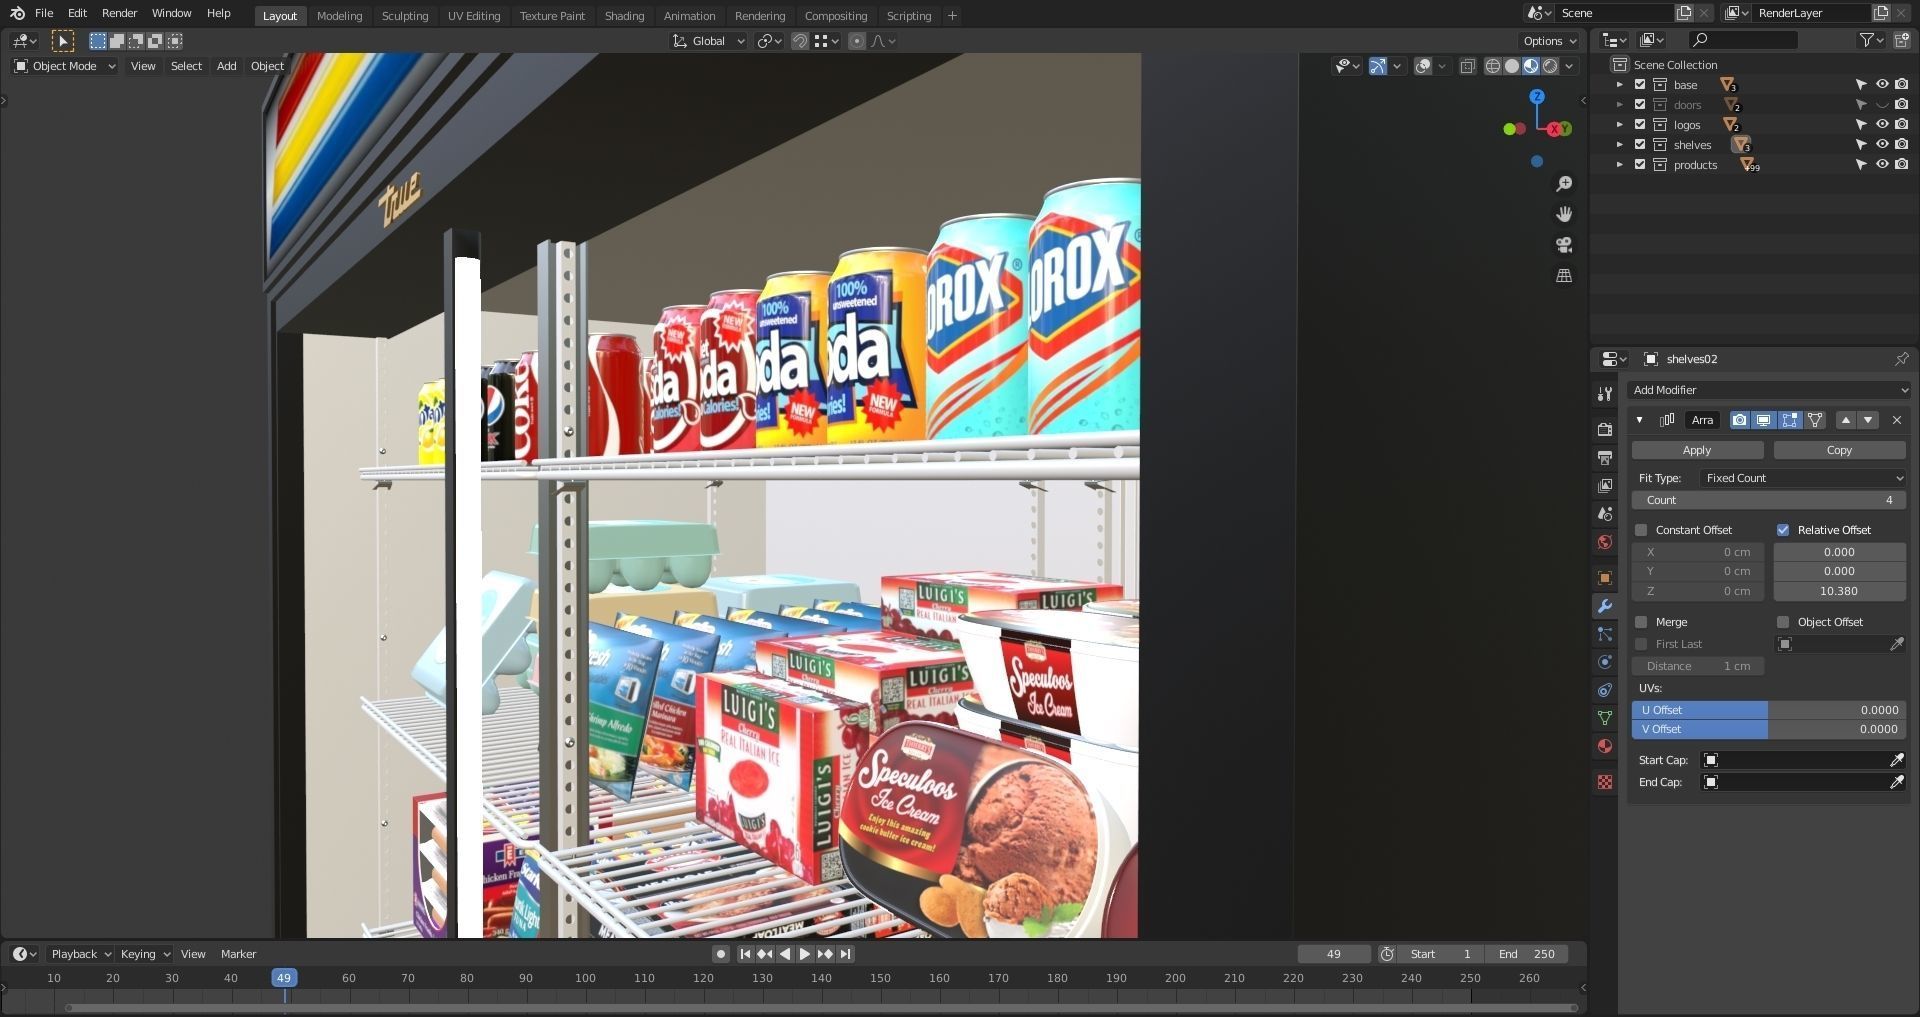Open the Output properties tab
Screen dimensions: 1920x1017
[x=1605, y=457]
